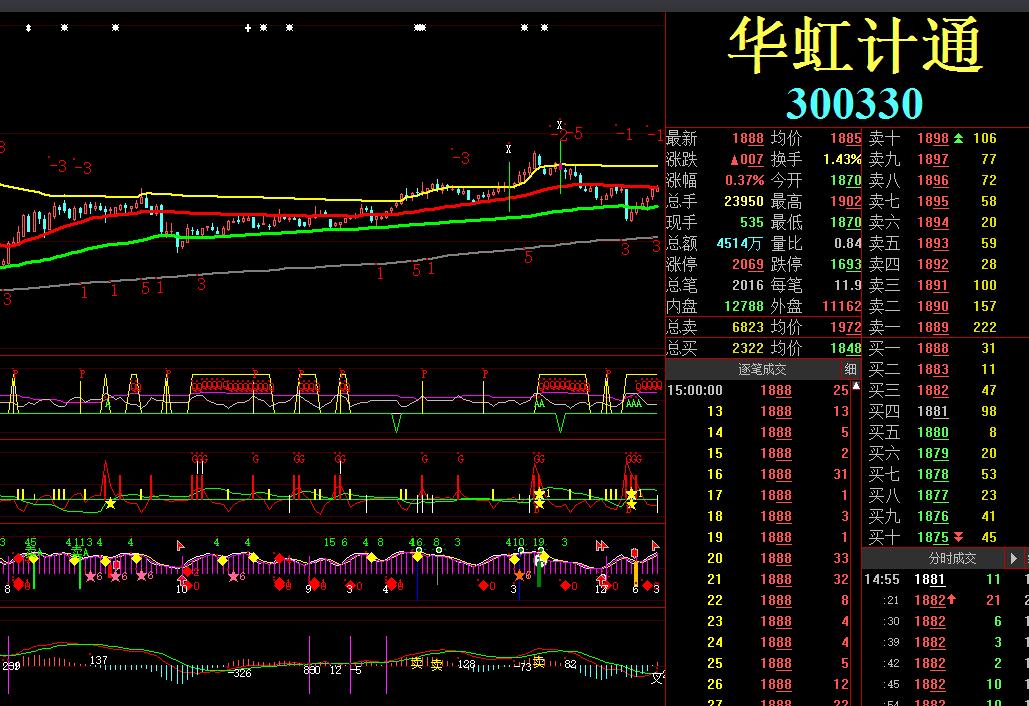Click the 换手 value 1.43%

click(842, 159)
